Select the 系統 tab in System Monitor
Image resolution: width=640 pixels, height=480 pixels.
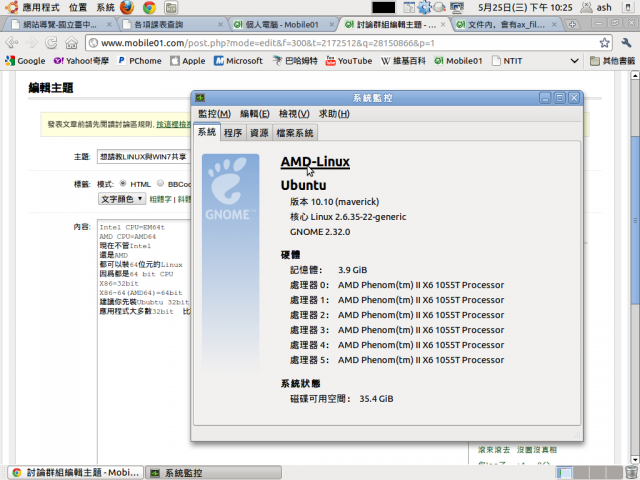pos(207,132)
